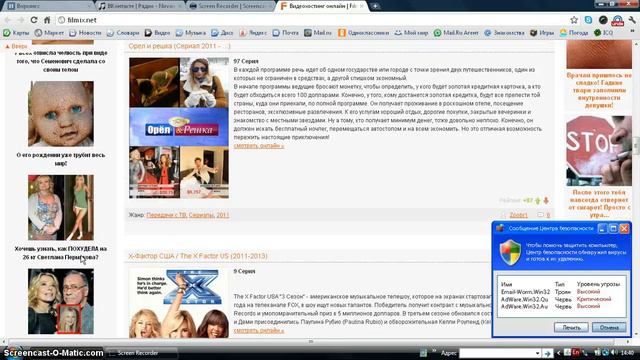Open the Маркет bookmark
The width and height of the screenshot is (640, 360).
[x=49, y=33]
